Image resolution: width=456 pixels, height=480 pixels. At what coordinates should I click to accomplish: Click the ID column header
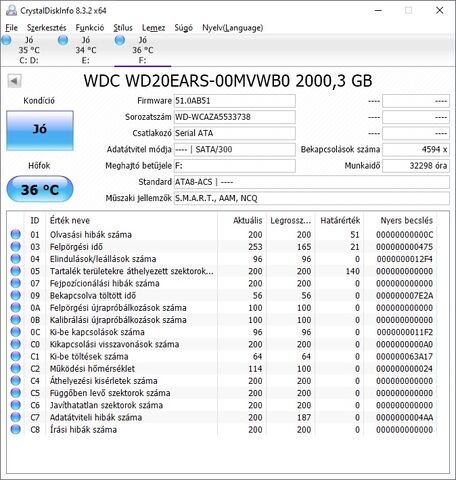tap(35, 220)
